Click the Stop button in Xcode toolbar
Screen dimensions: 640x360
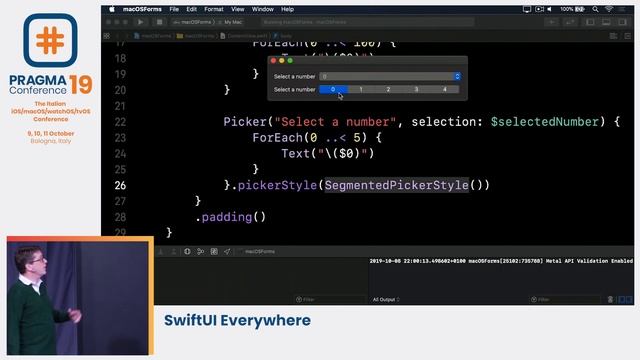(160, 22)
